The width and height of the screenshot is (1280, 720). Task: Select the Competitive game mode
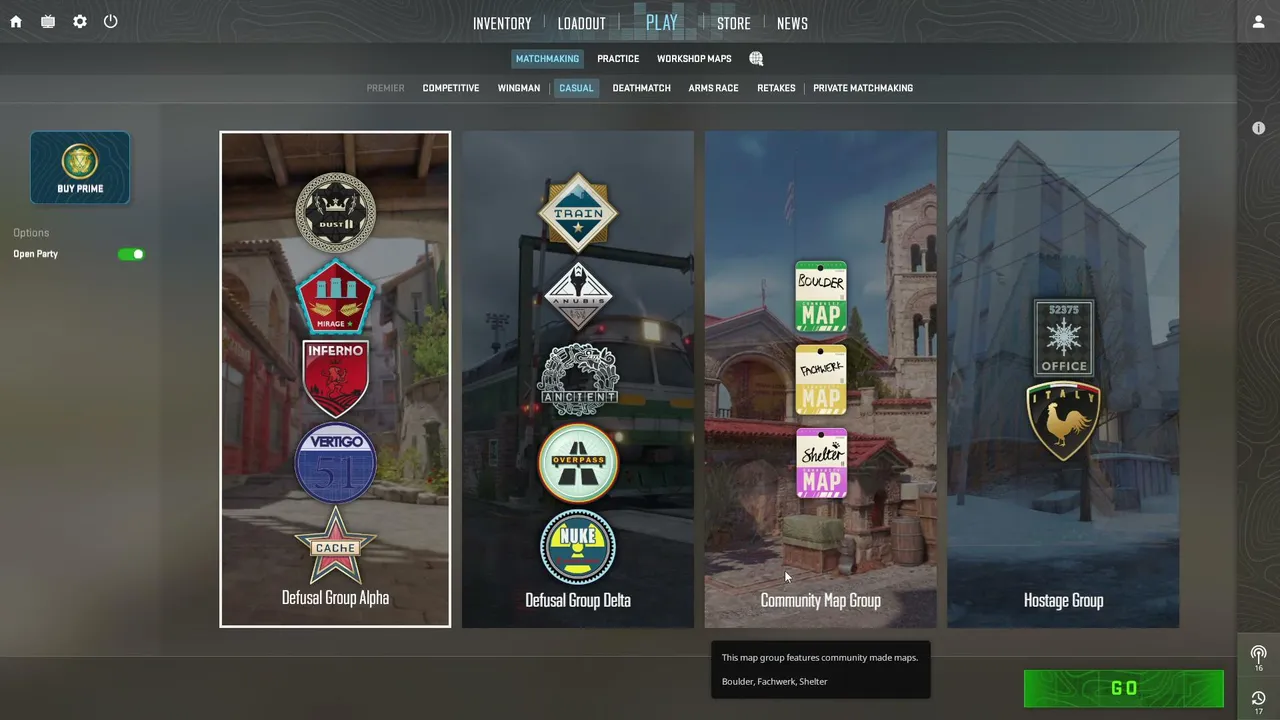tap(451, 88)
